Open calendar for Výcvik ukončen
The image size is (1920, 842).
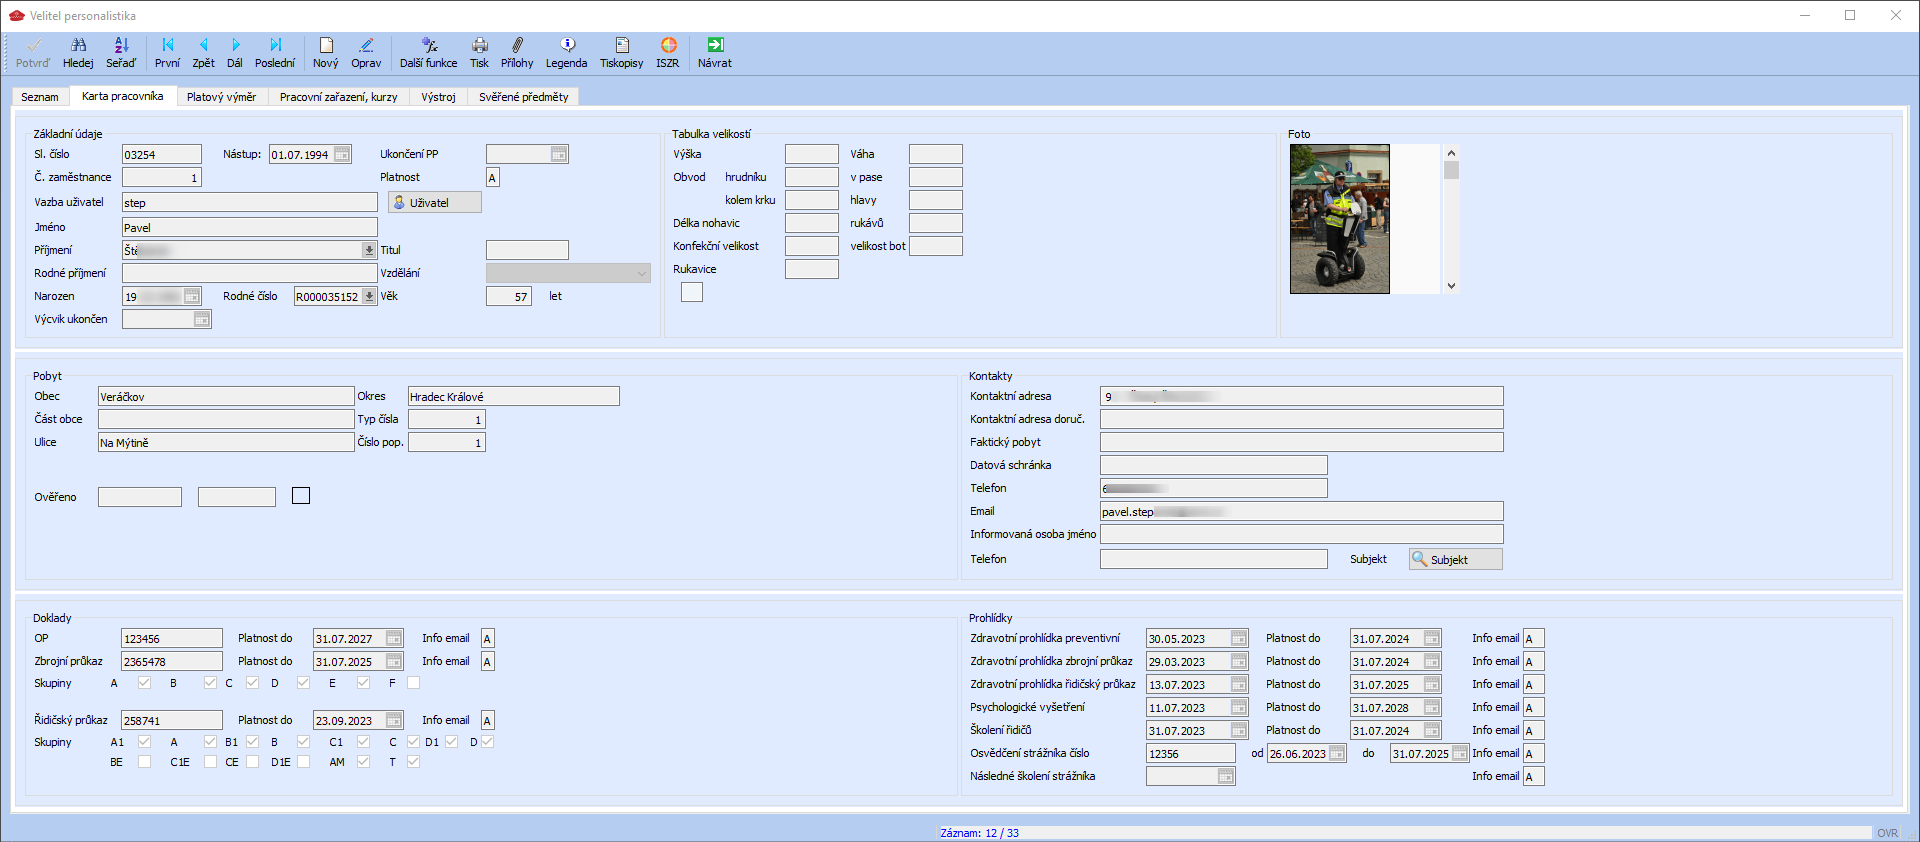(202, 319)
